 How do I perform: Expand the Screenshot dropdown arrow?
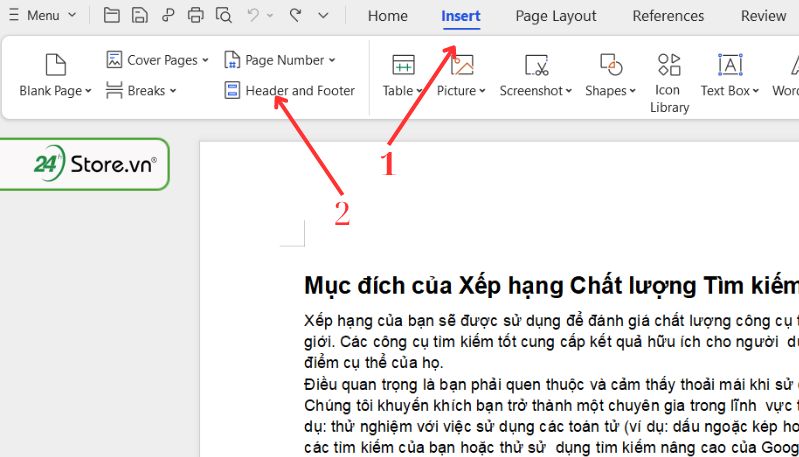[x=569, y=91]
